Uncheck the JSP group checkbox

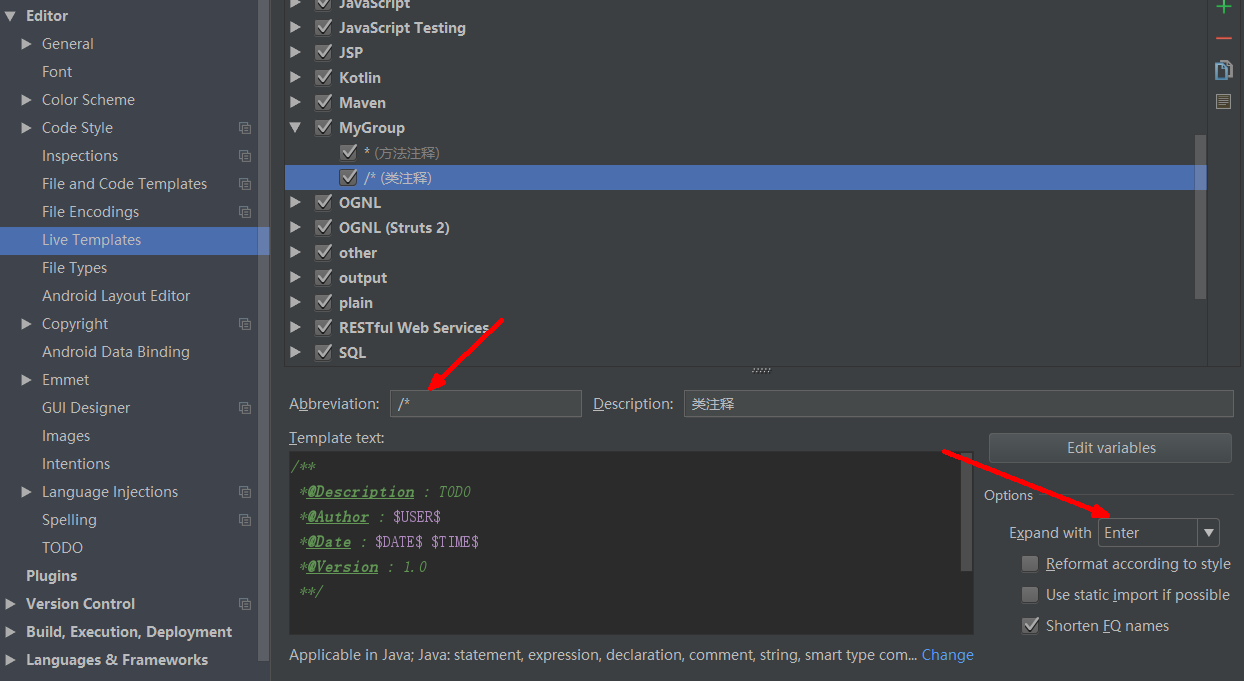323,53
